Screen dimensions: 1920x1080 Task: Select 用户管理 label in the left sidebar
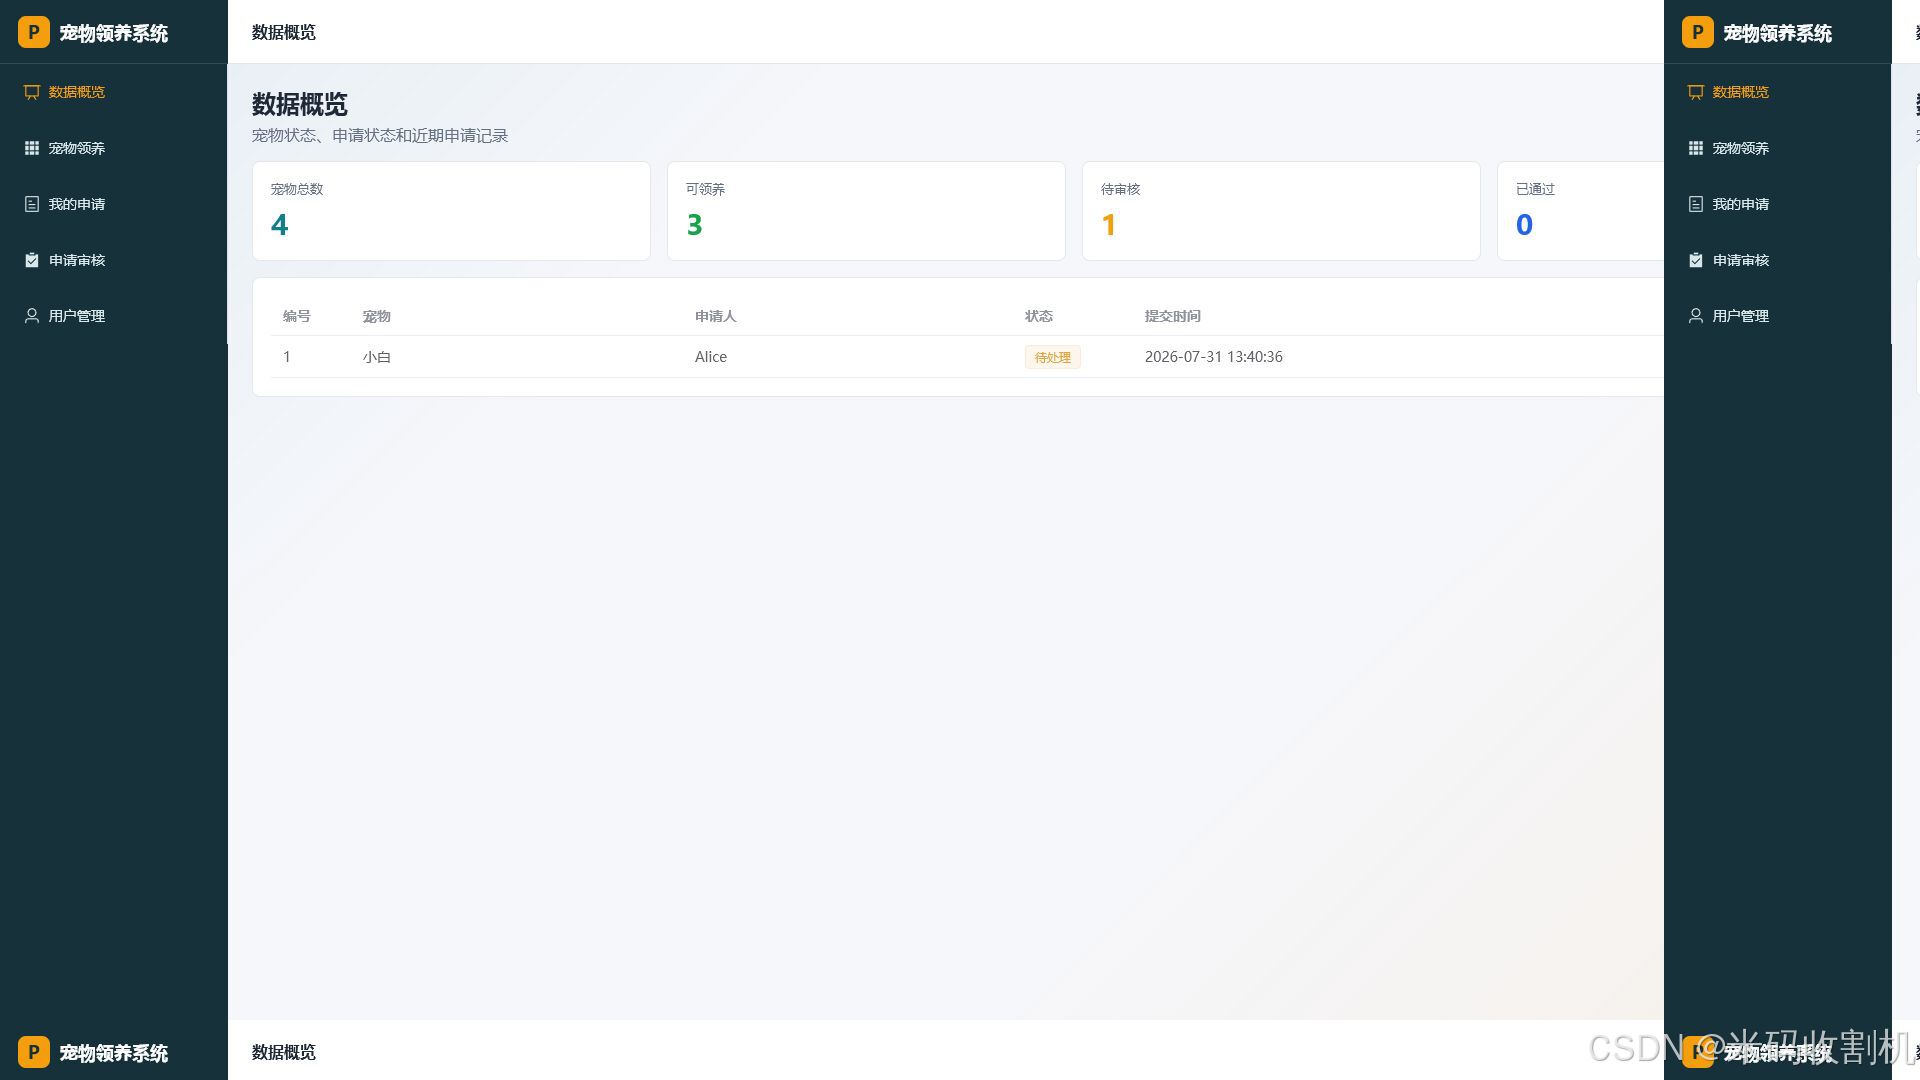point(77,316)
